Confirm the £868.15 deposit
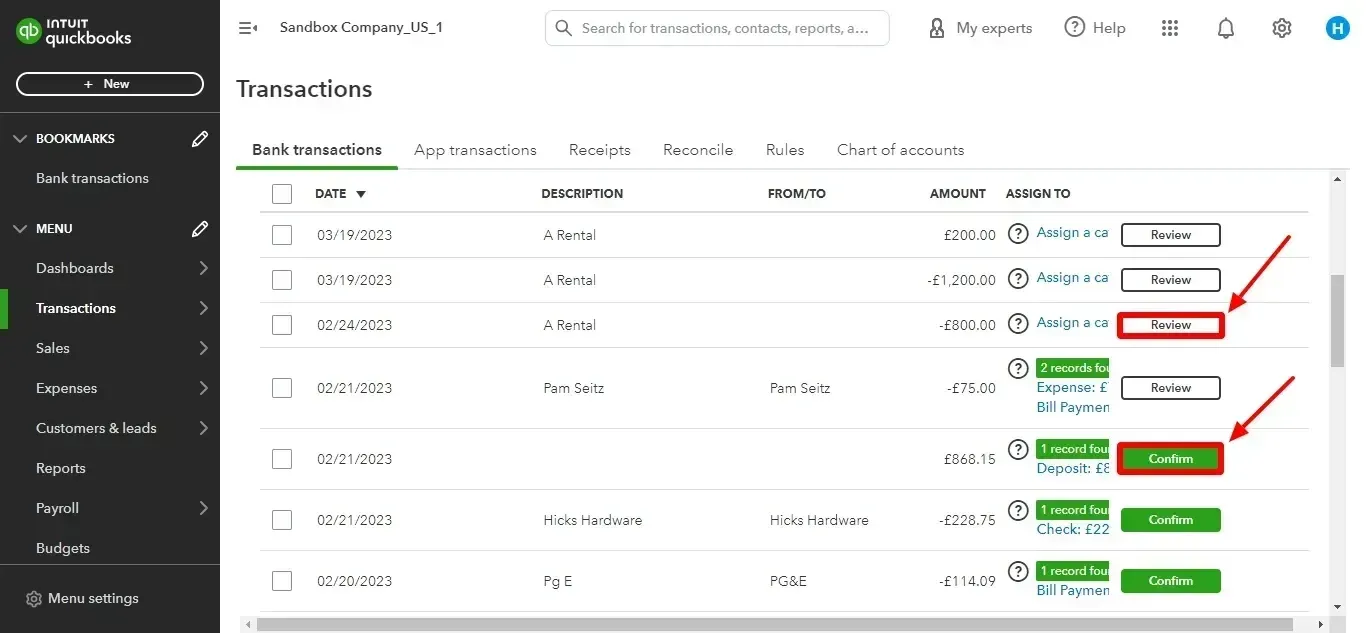 (1171, 459)
